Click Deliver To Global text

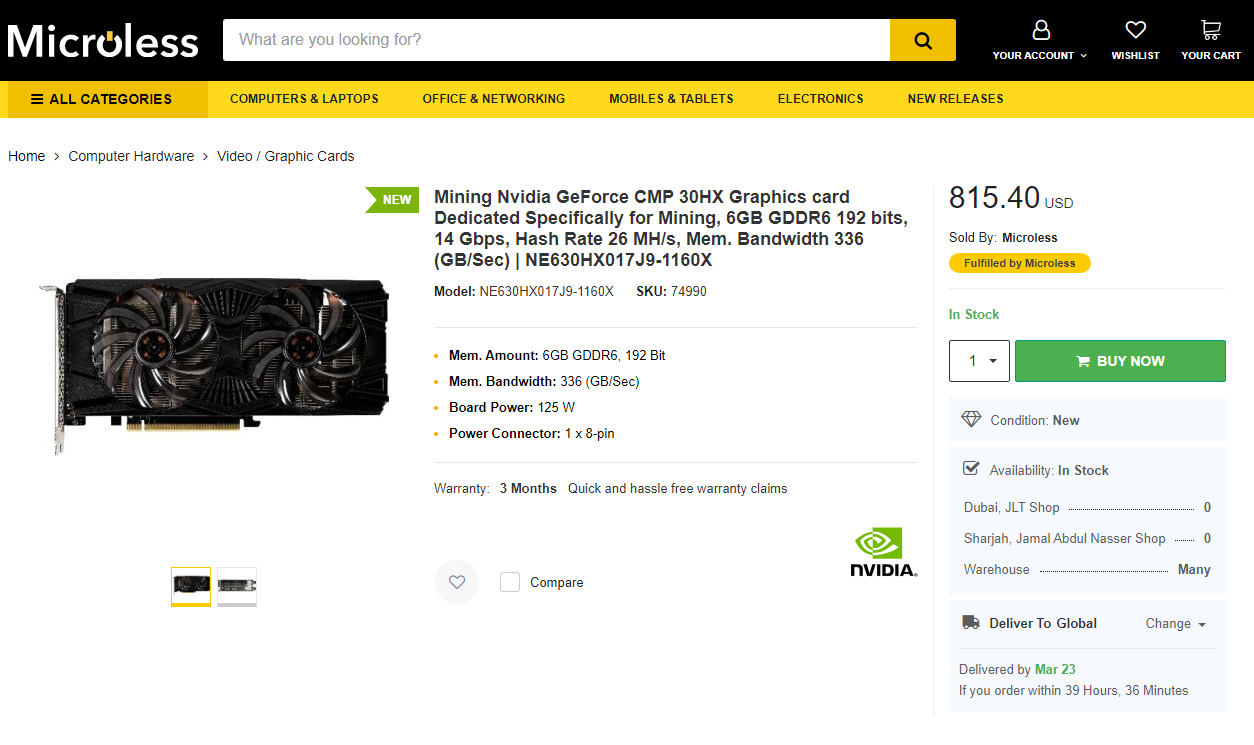pos(1043,623)
